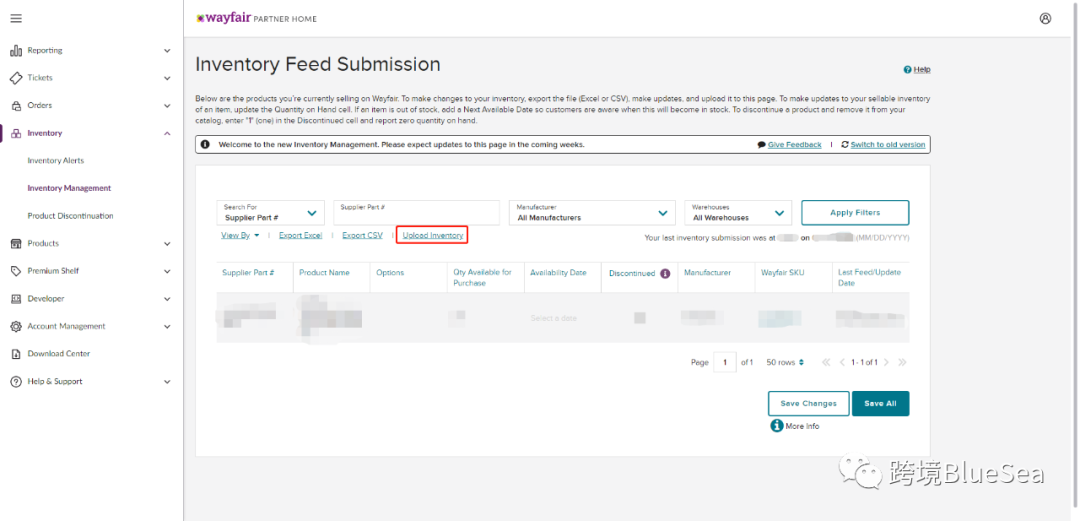1080x521 pixels.
Task: Click the Save Changes button
Action: [808, 404]
